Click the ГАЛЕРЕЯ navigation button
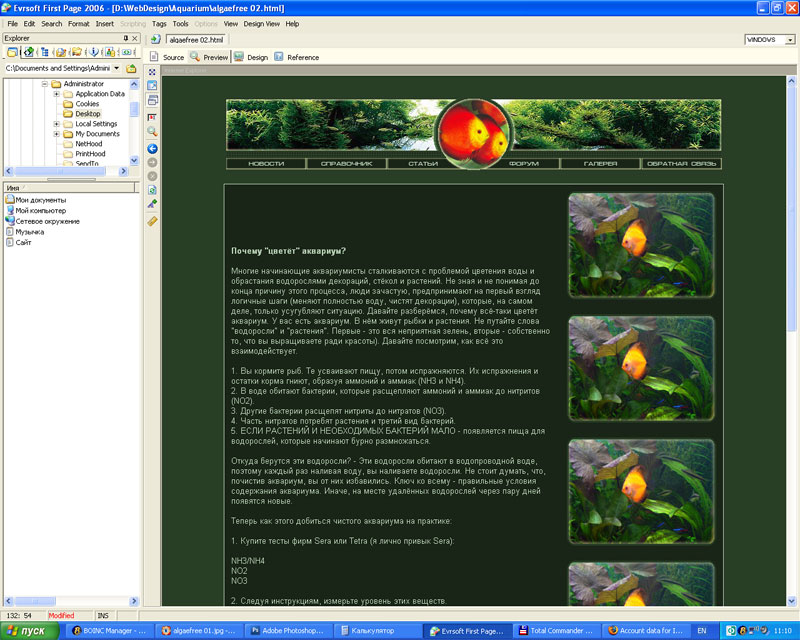 point(601,164)
